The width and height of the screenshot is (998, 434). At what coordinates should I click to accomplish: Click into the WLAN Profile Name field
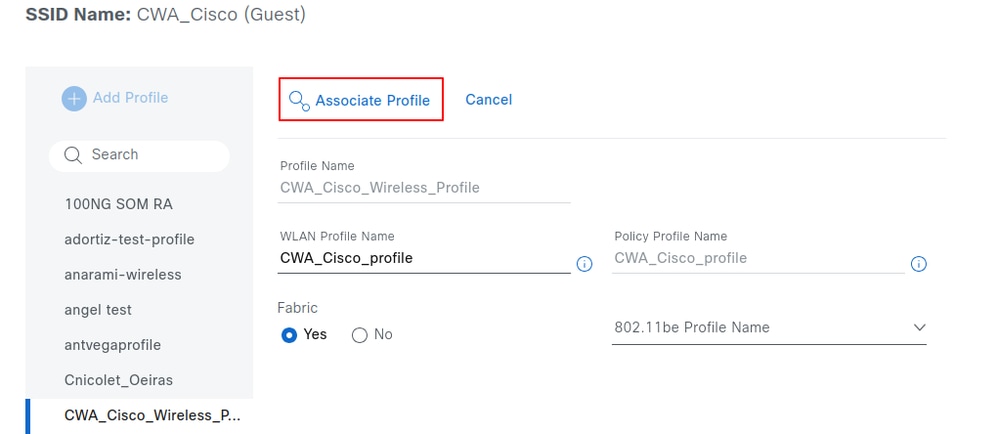[x=424, y=258]
